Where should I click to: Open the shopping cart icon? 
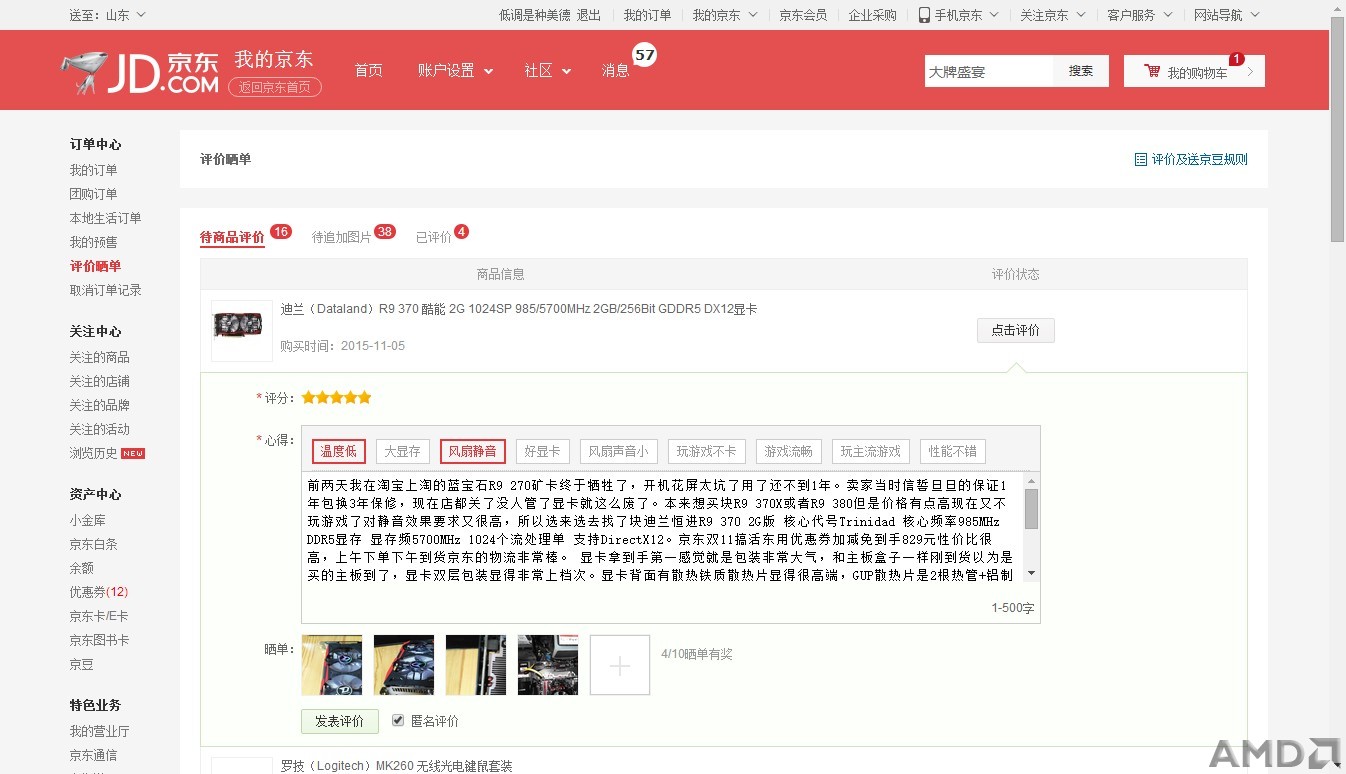click(x=1152, y=72)
